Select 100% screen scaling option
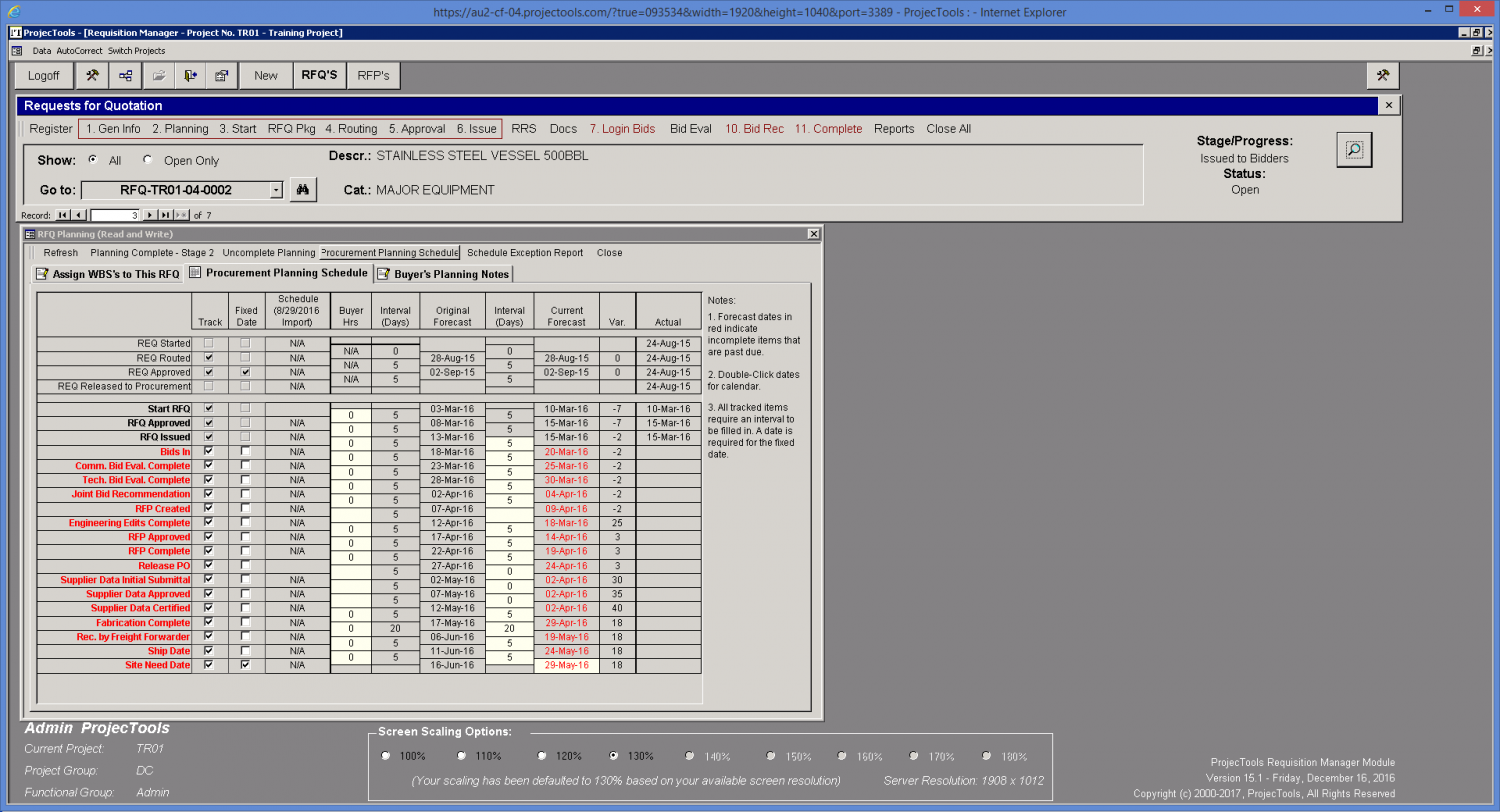The image size is (1500, 812). pyautogui.click(x=386, y=756)
